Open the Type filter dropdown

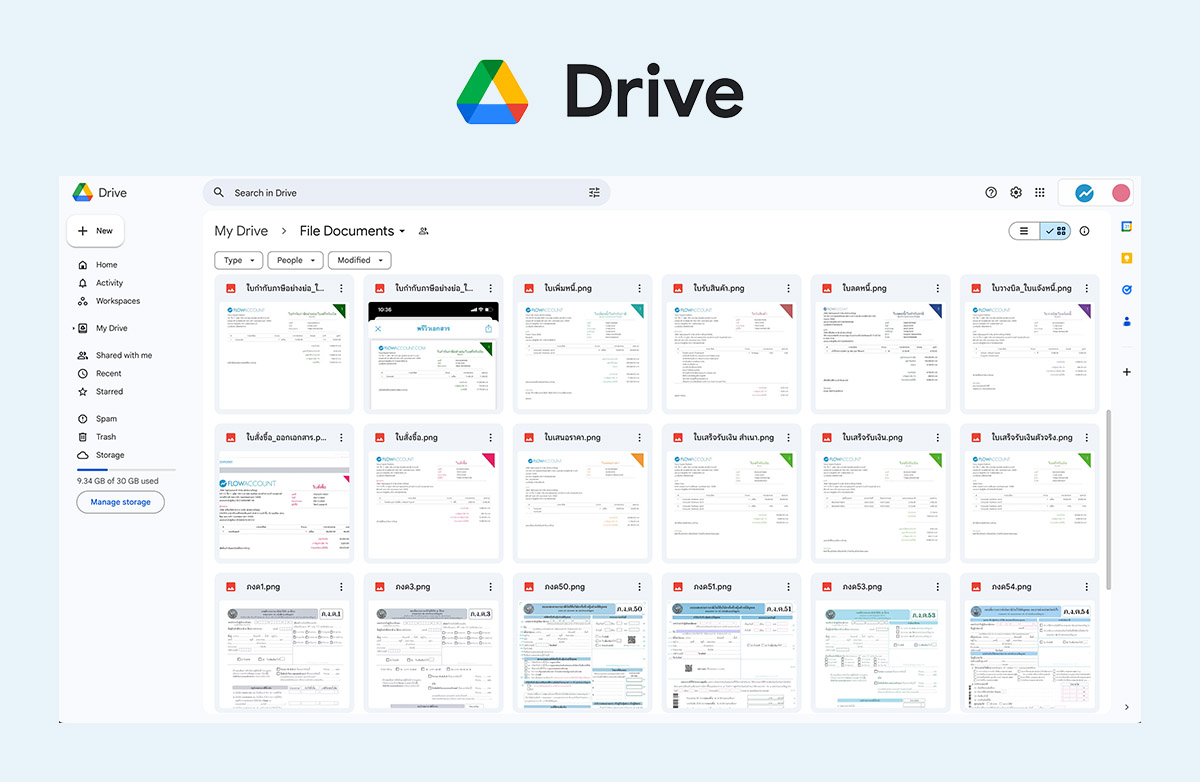tap(239, 260)
